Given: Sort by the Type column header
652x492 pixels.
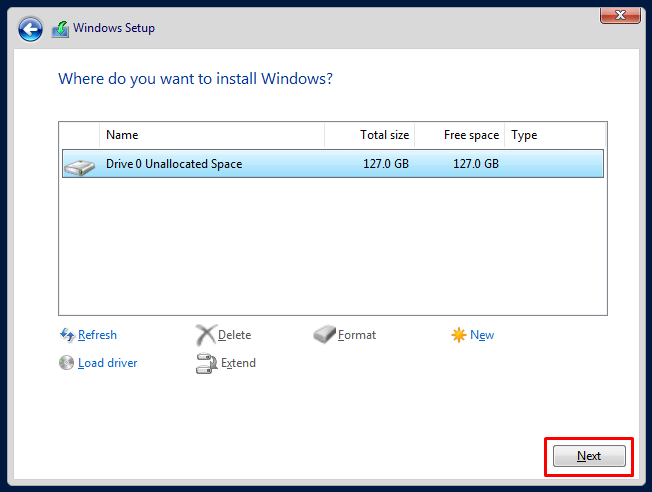Looking at the screenshot, I should pyautogui.click(x=555, y=135).
